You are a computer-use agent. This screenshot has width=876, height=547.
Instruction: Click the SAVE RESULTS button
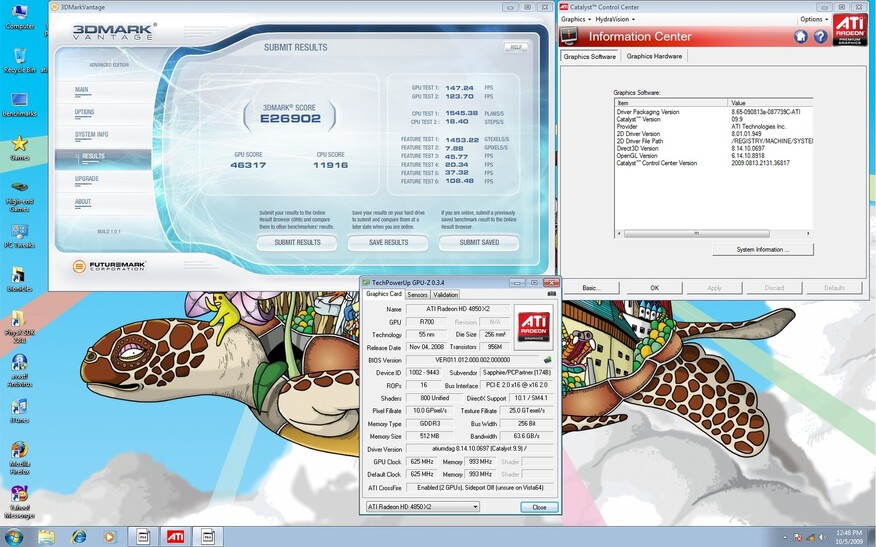388,242
